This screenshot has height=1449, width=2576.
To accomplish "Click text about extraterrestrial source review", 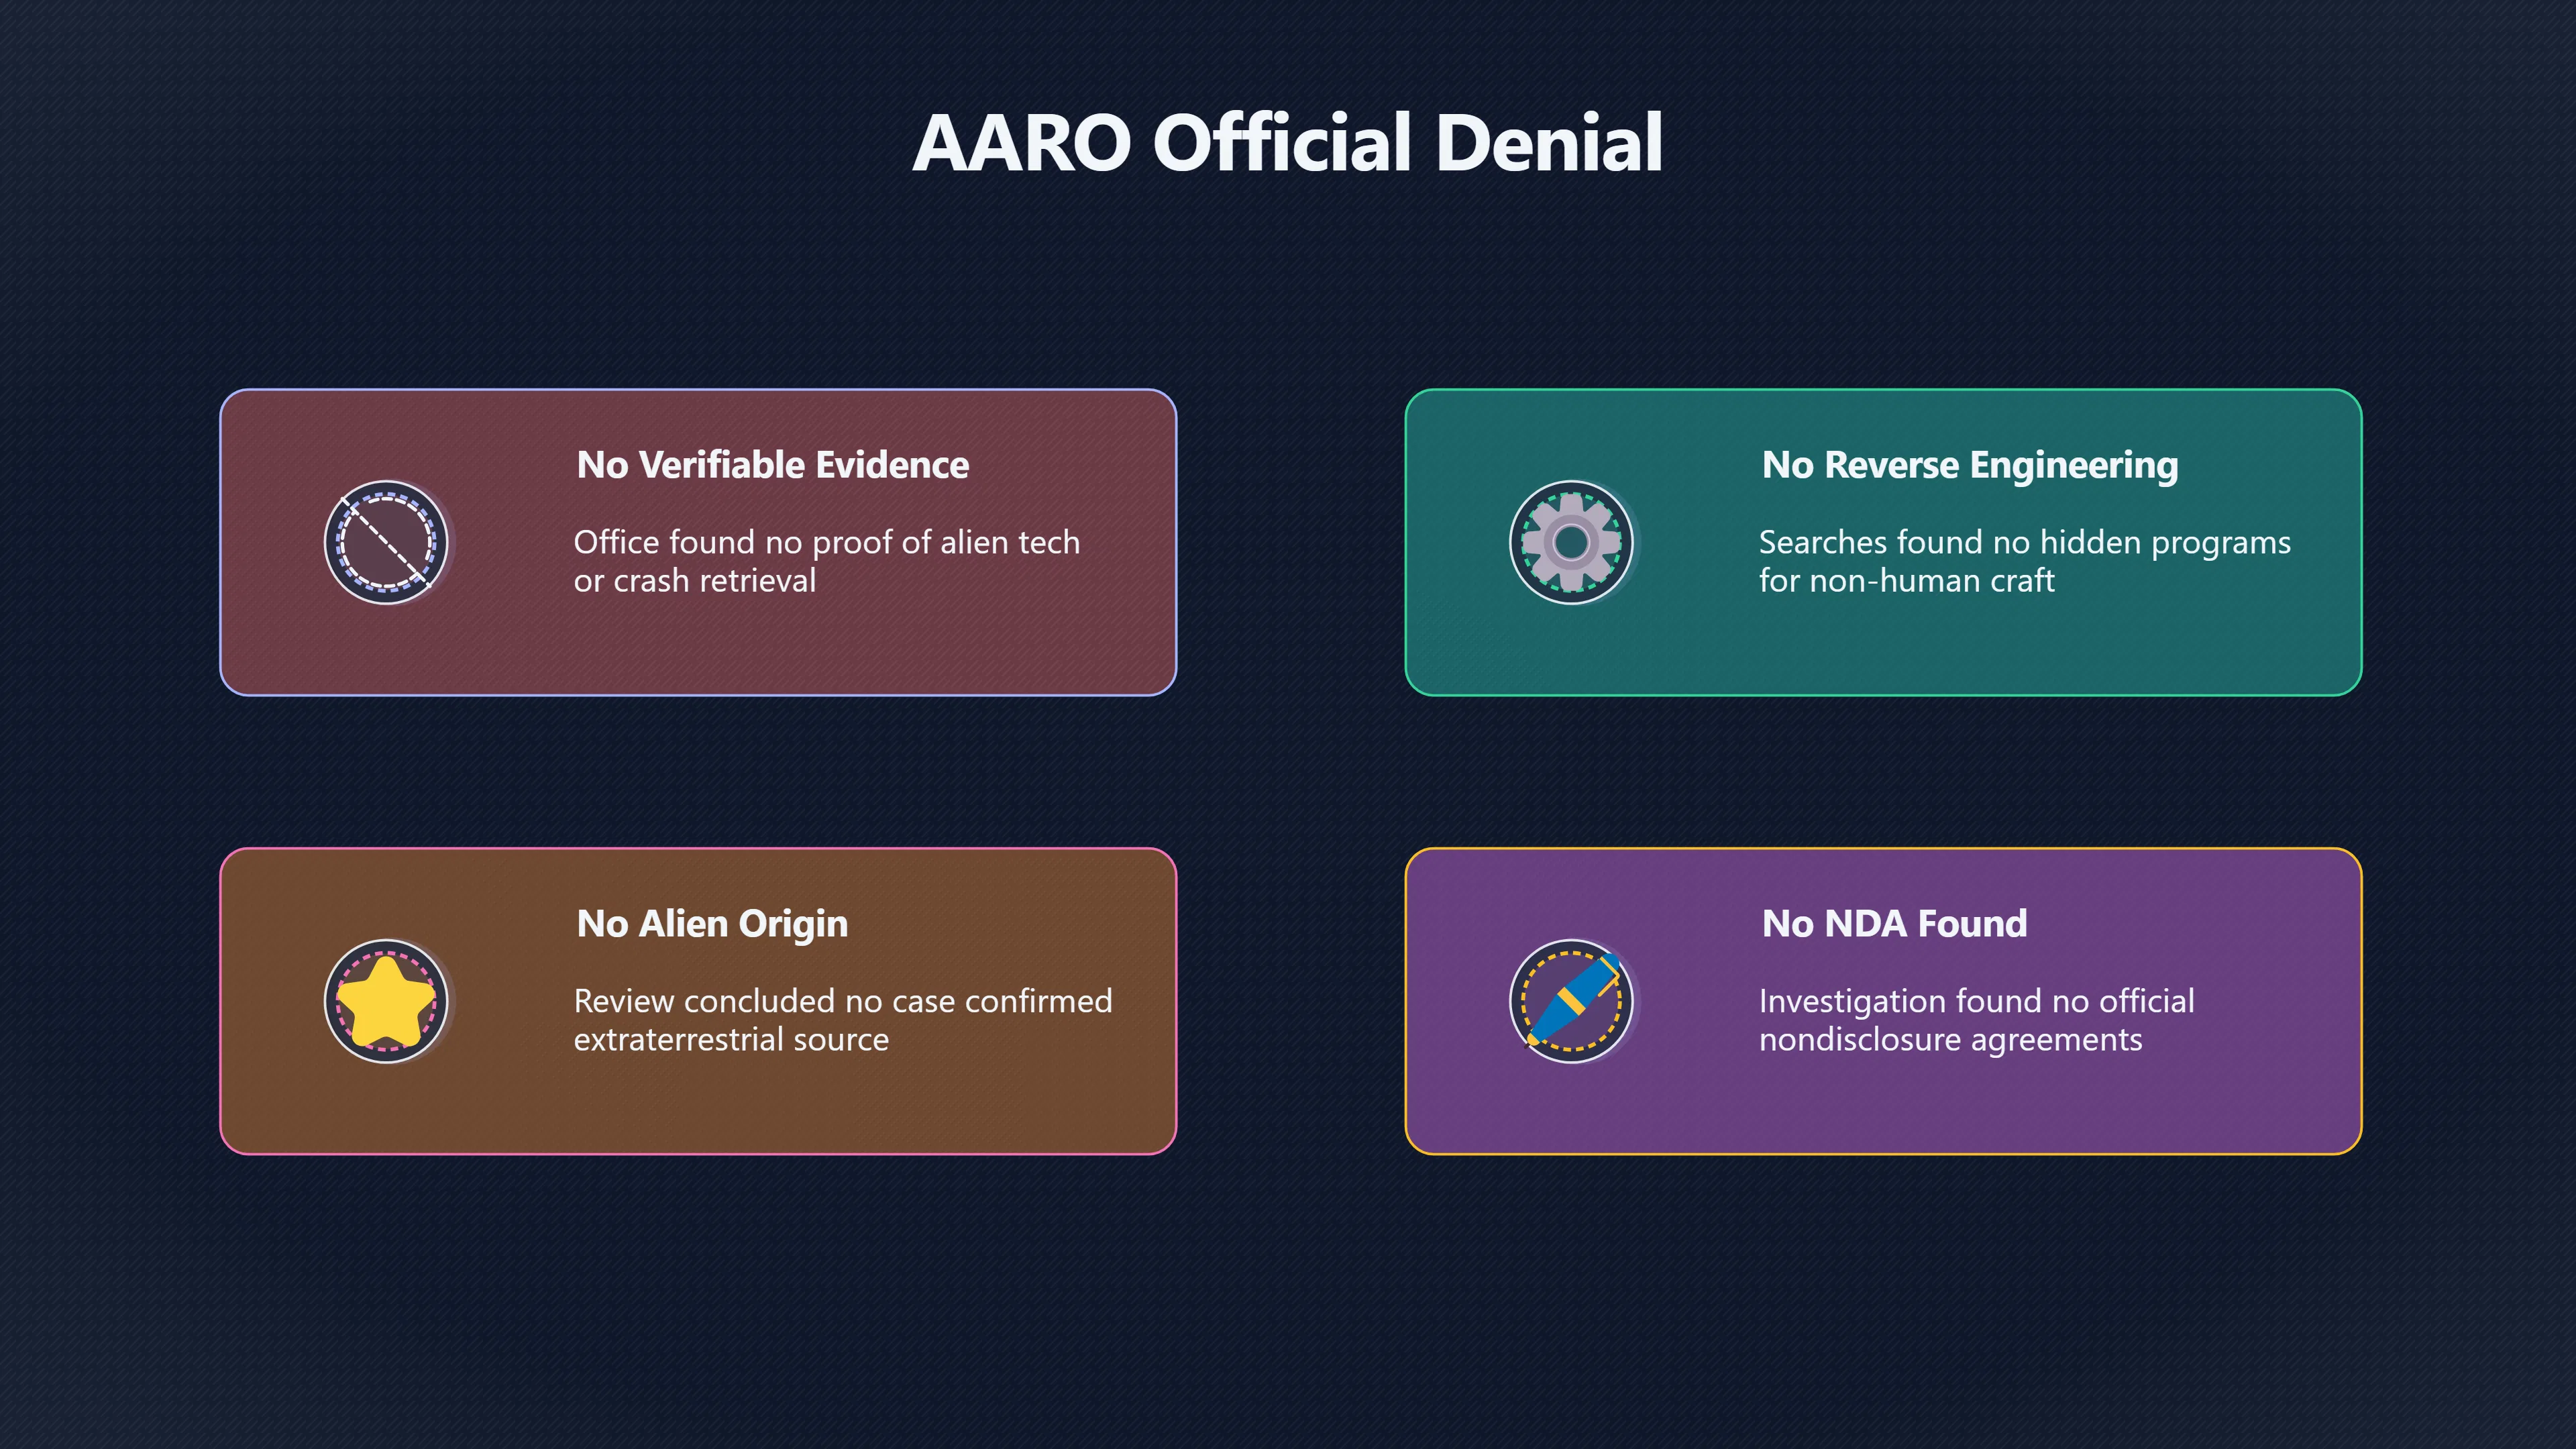I will pyautogui.click(x=843, y=1020).
